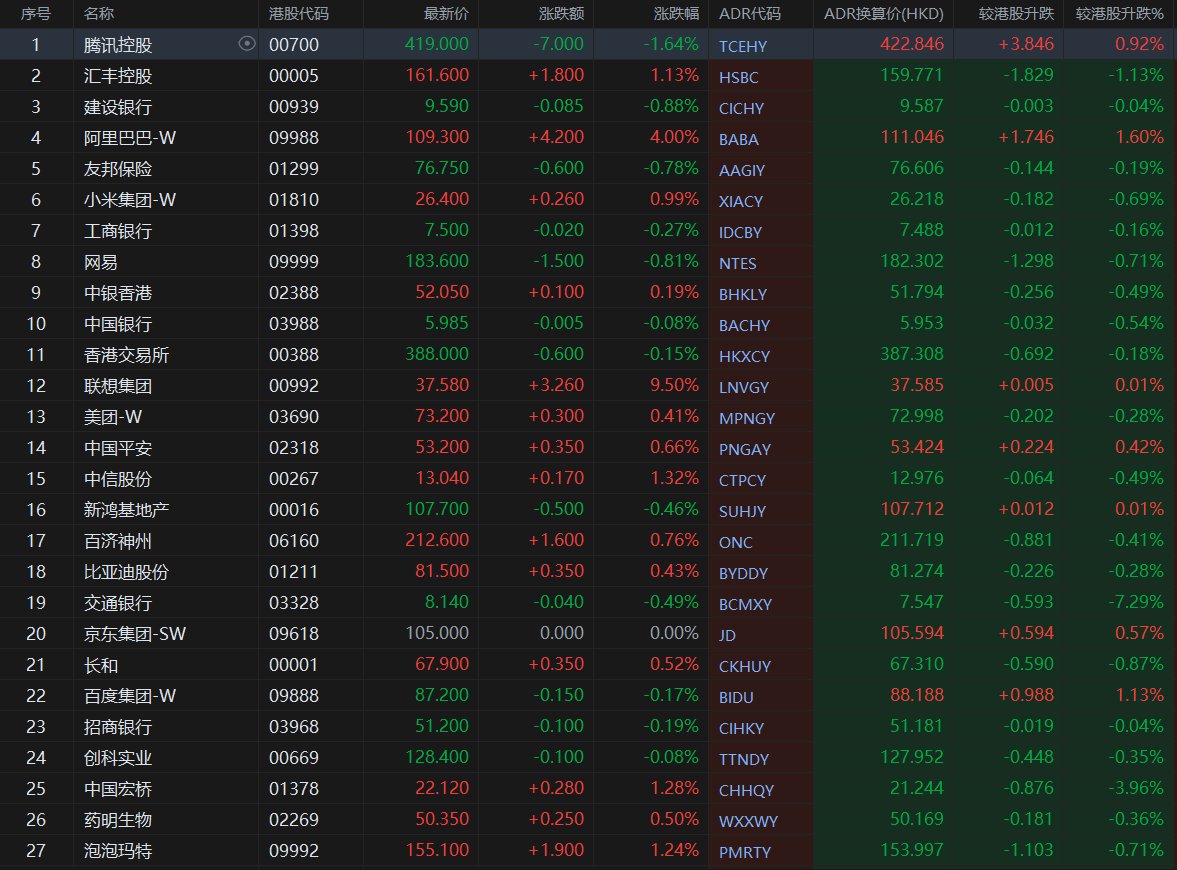This screenshot has width=1177, height=870.
Task: Sort by ADR换算价(HKD) column header
Action: pyautogui.click(x=884, y=14)
